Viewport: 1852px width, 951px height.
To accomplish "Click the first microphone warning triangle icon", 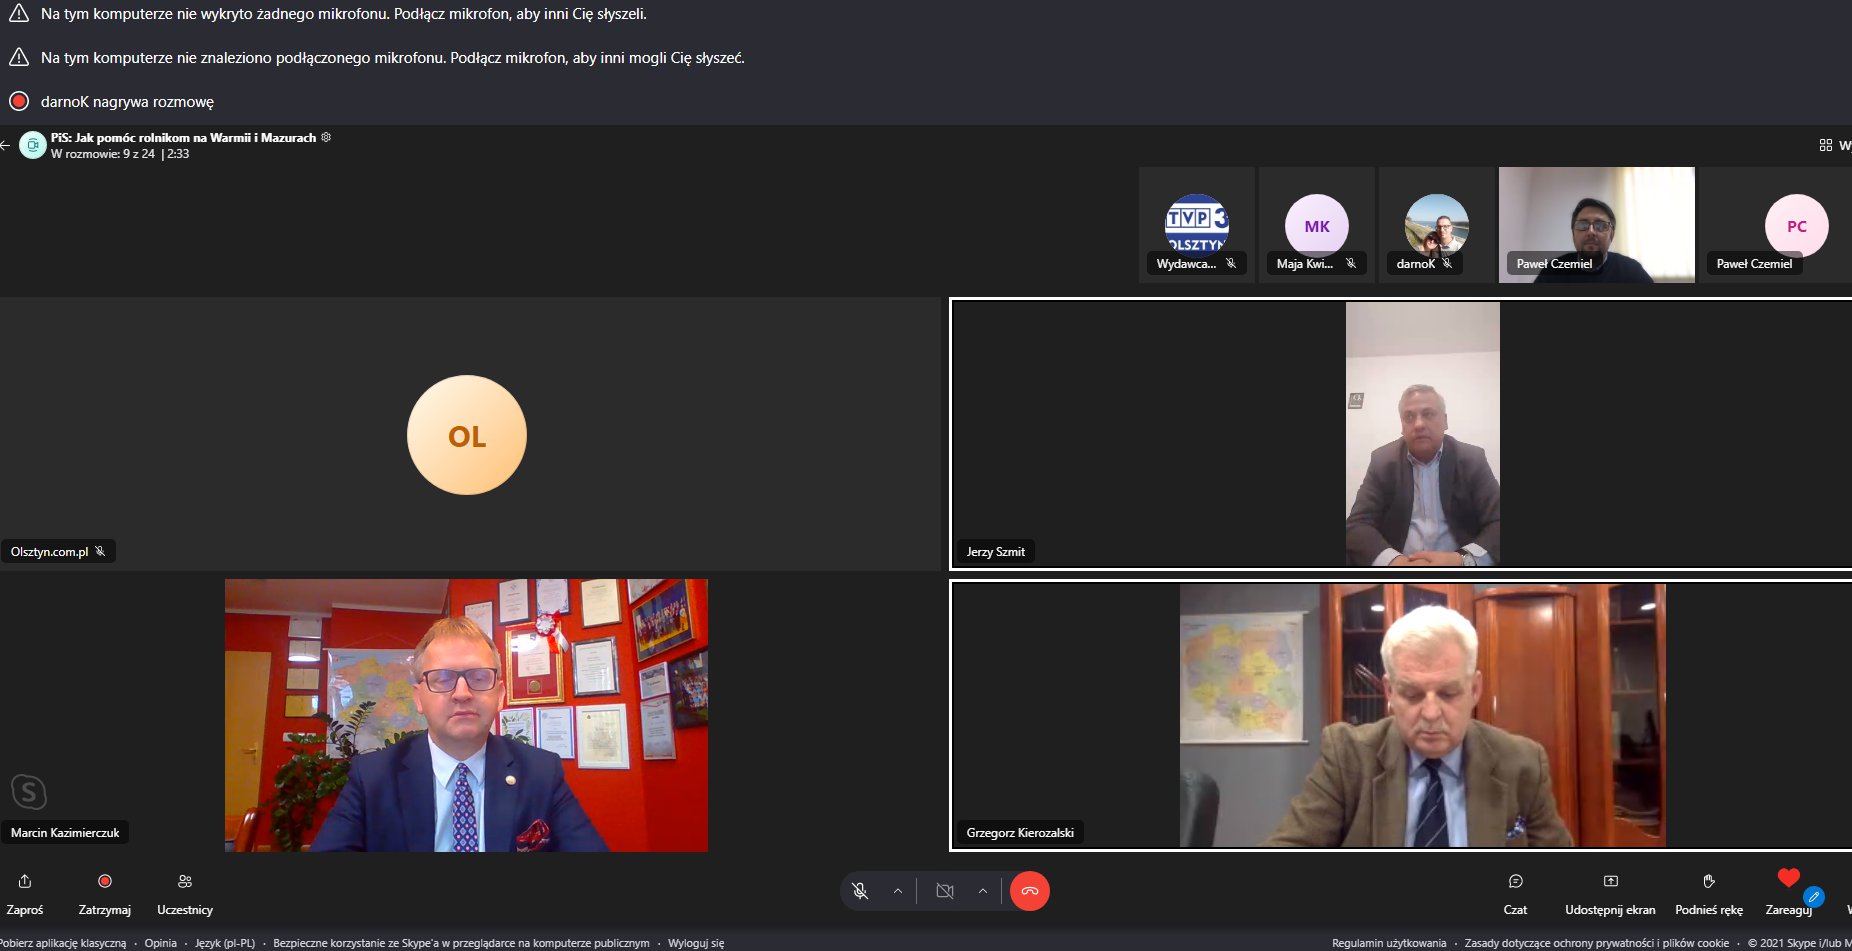I will click(x=19, y=13).
